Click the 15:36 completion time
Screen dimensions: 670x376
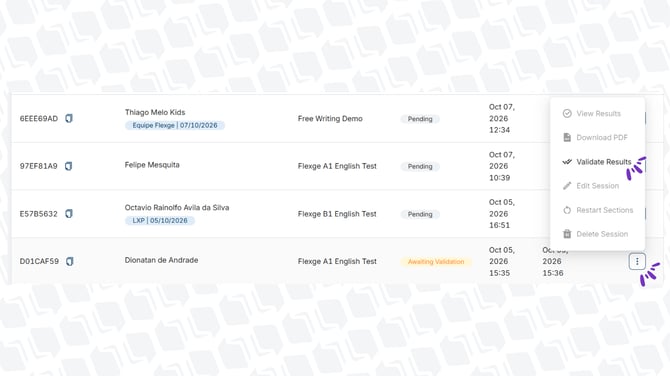553,273
